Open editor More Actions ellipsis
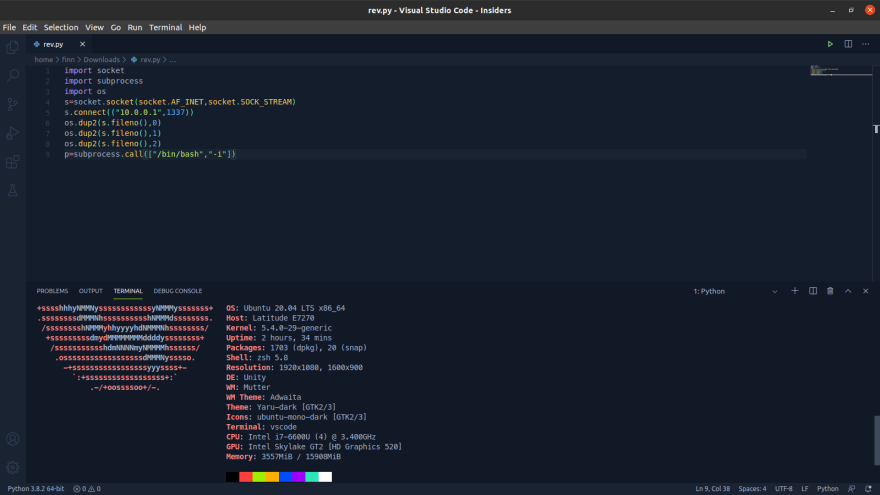The width and height of the screenshot is (880, 495). click(865, 44)
